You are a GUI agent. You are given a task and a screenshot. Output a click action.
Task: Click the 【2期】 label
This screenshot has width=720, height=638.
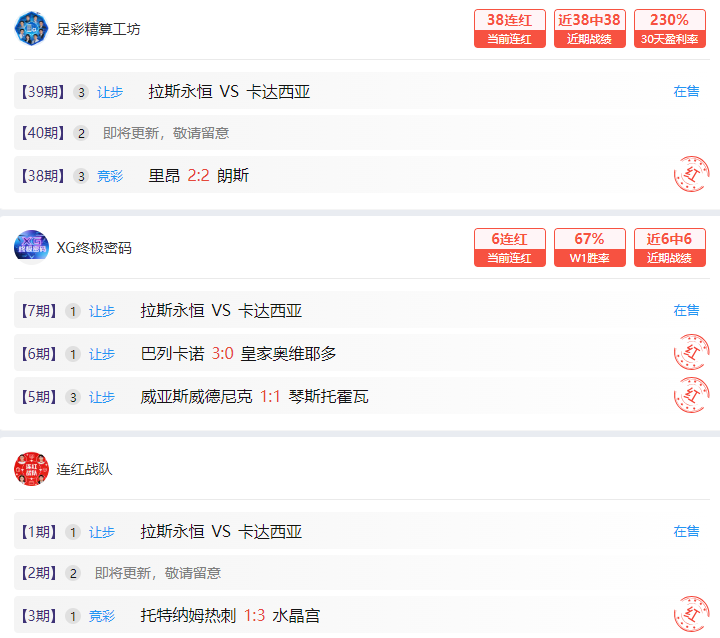coord(39,573)
